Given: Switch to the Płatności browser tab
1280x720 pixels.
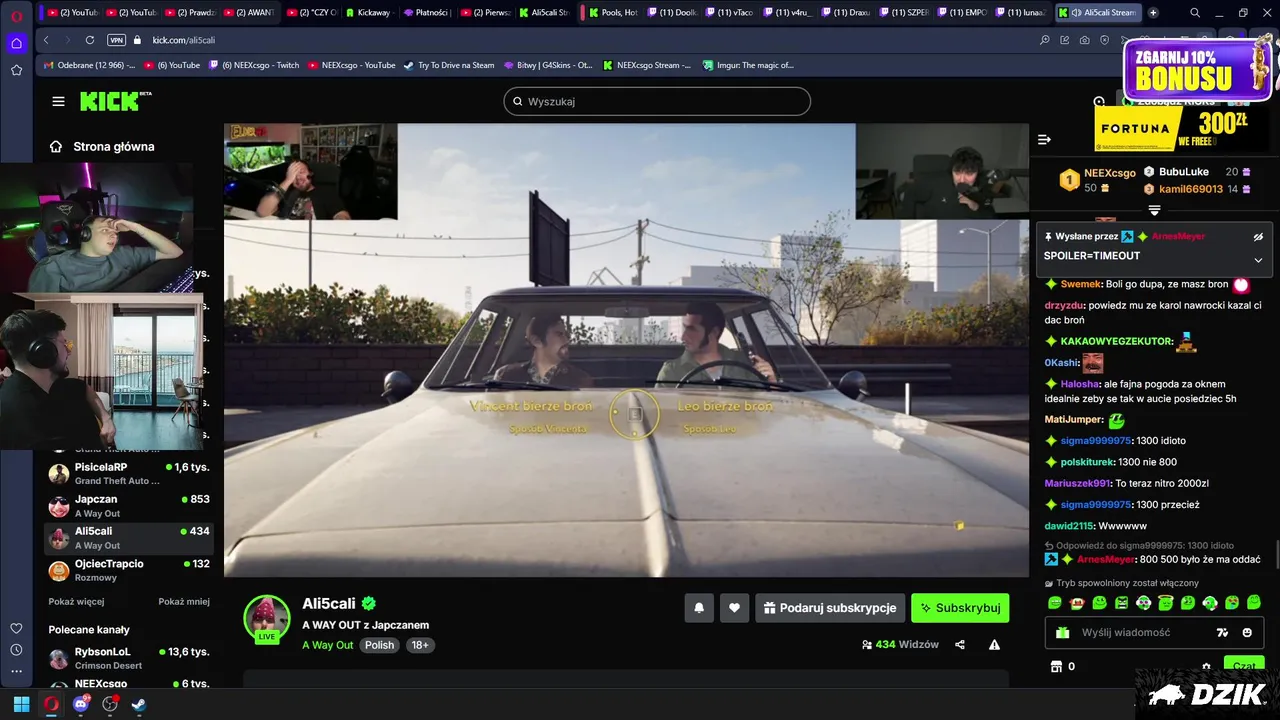Looking at the screenshot, I should pyautogui.click(x=427, y=12).
